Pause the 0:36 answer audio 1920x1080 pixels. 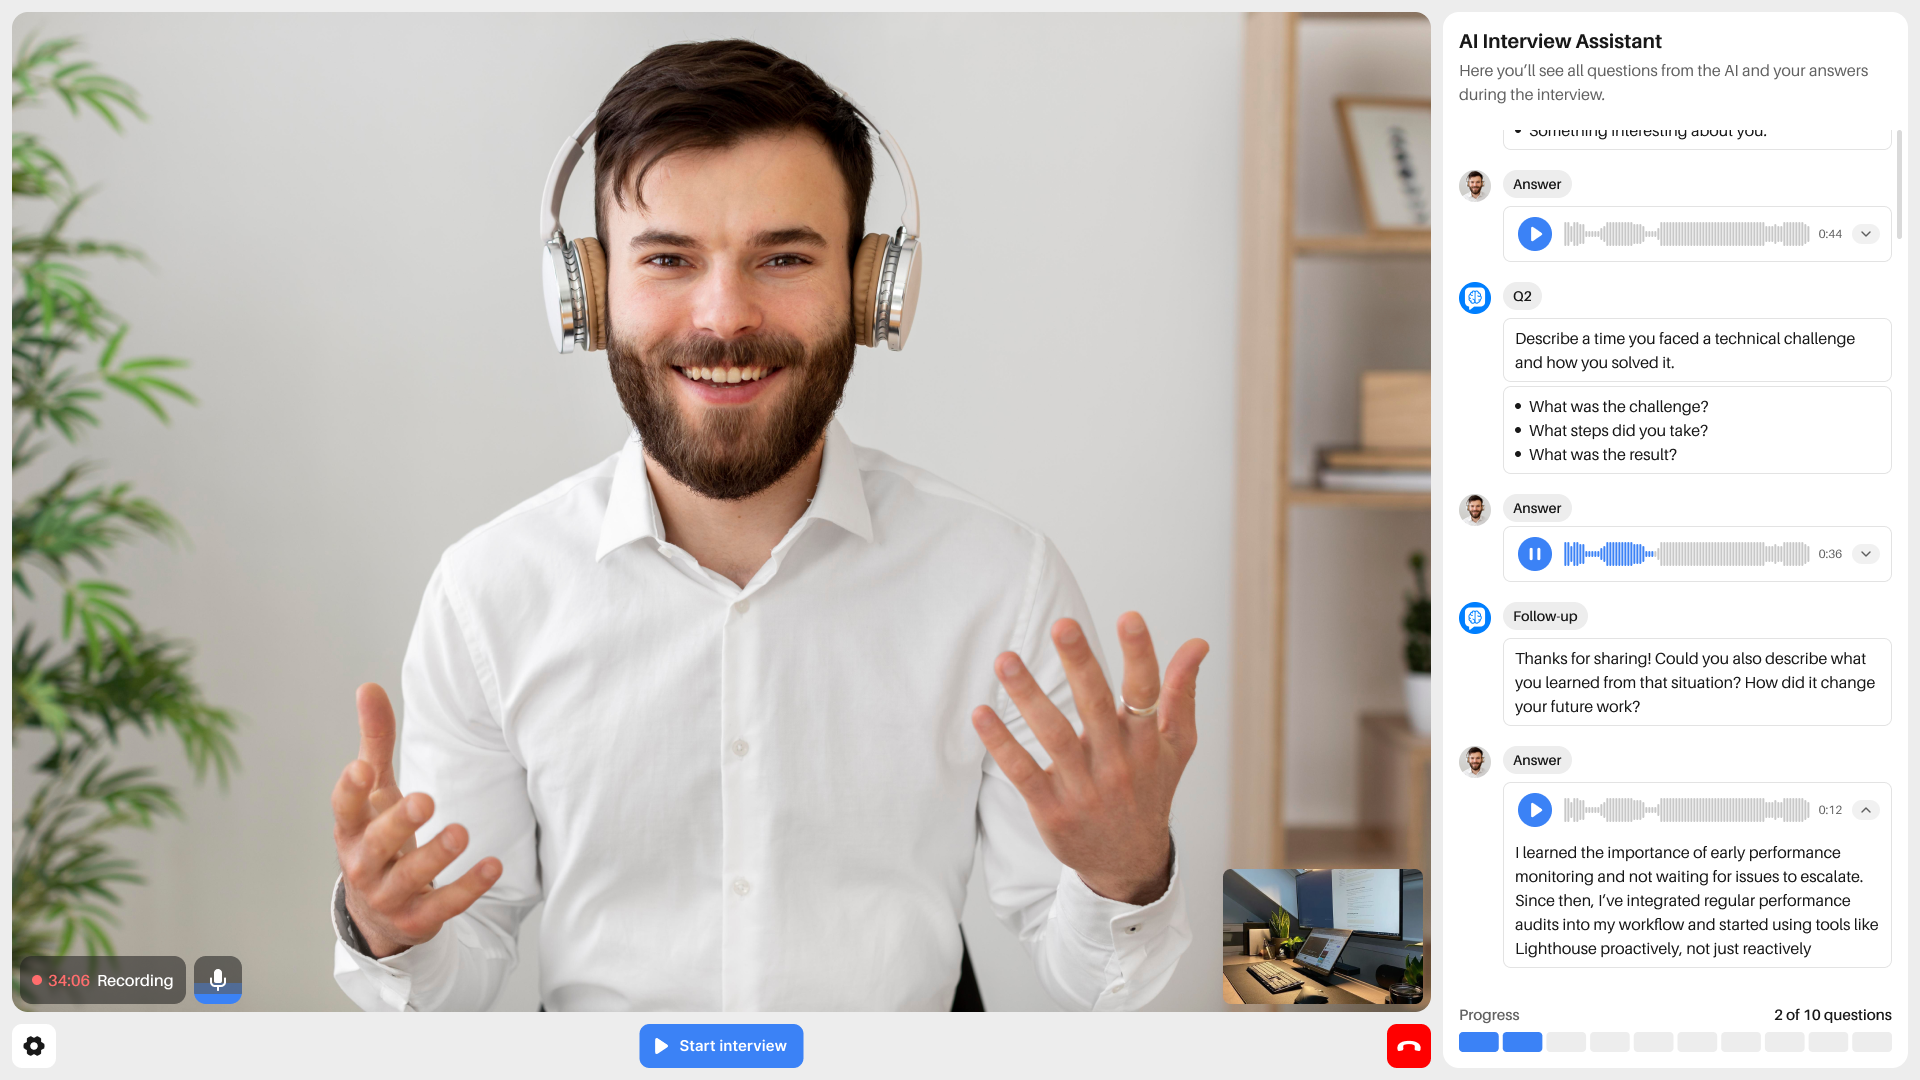click(1534, 554)
